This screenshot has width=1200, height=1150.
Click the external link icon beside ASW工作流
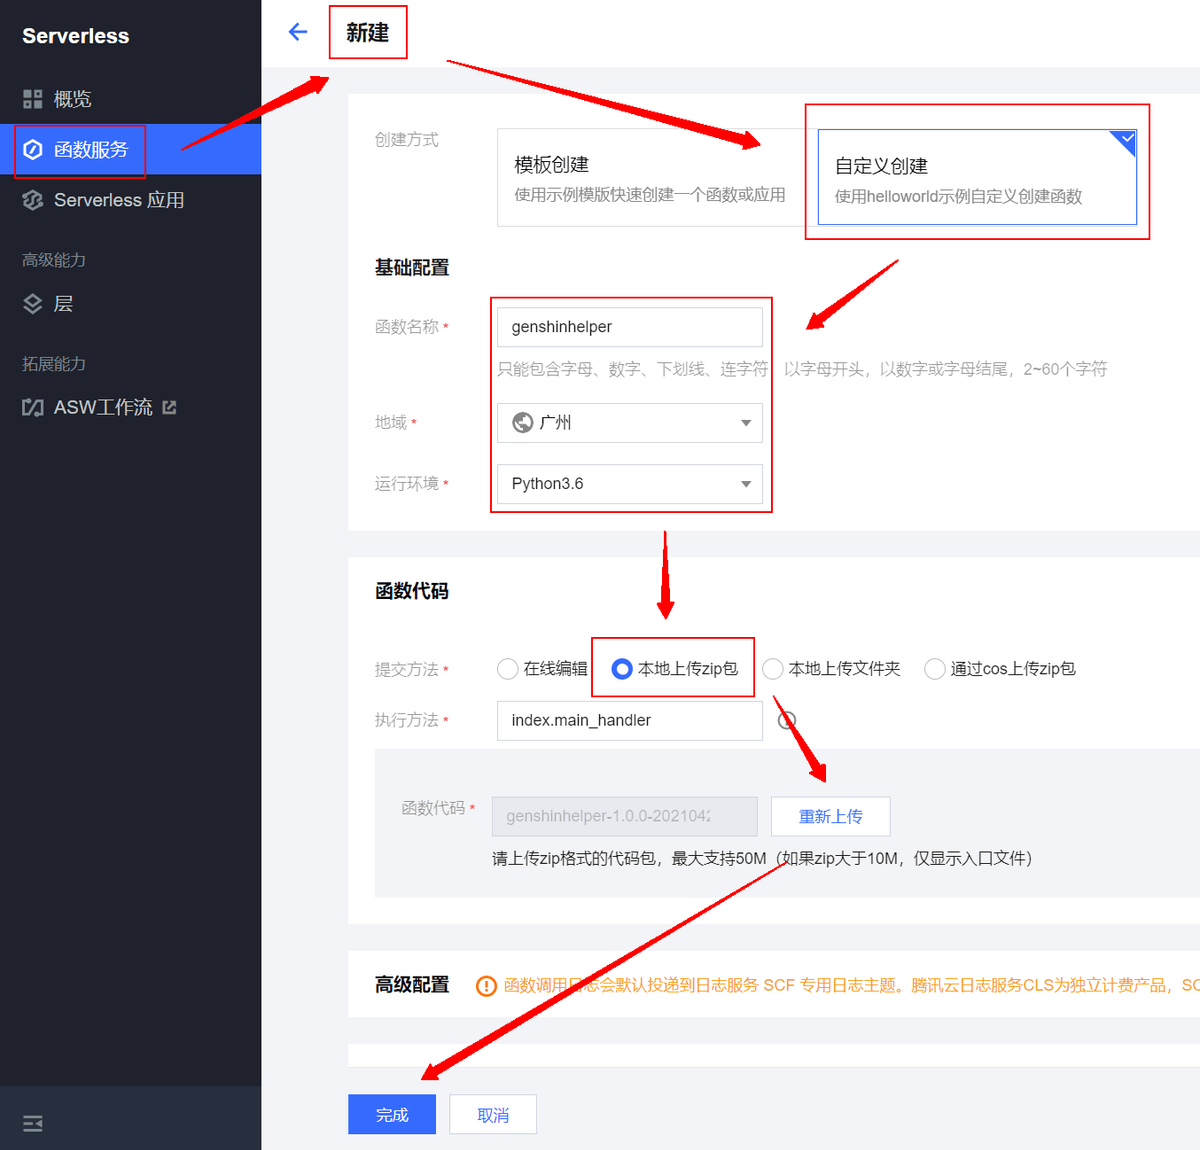tap(169, 408)
